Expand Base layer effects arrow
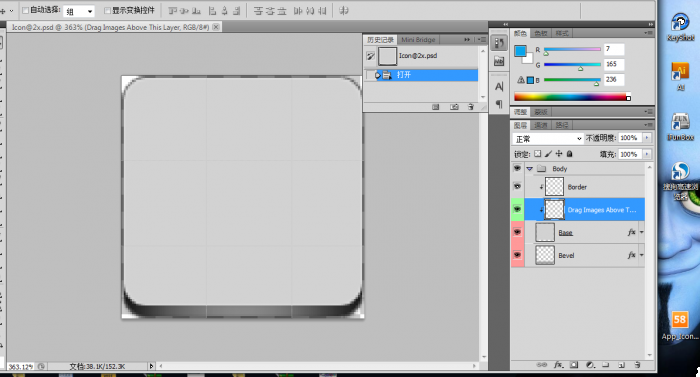The image size is (700, 377). 642,232
